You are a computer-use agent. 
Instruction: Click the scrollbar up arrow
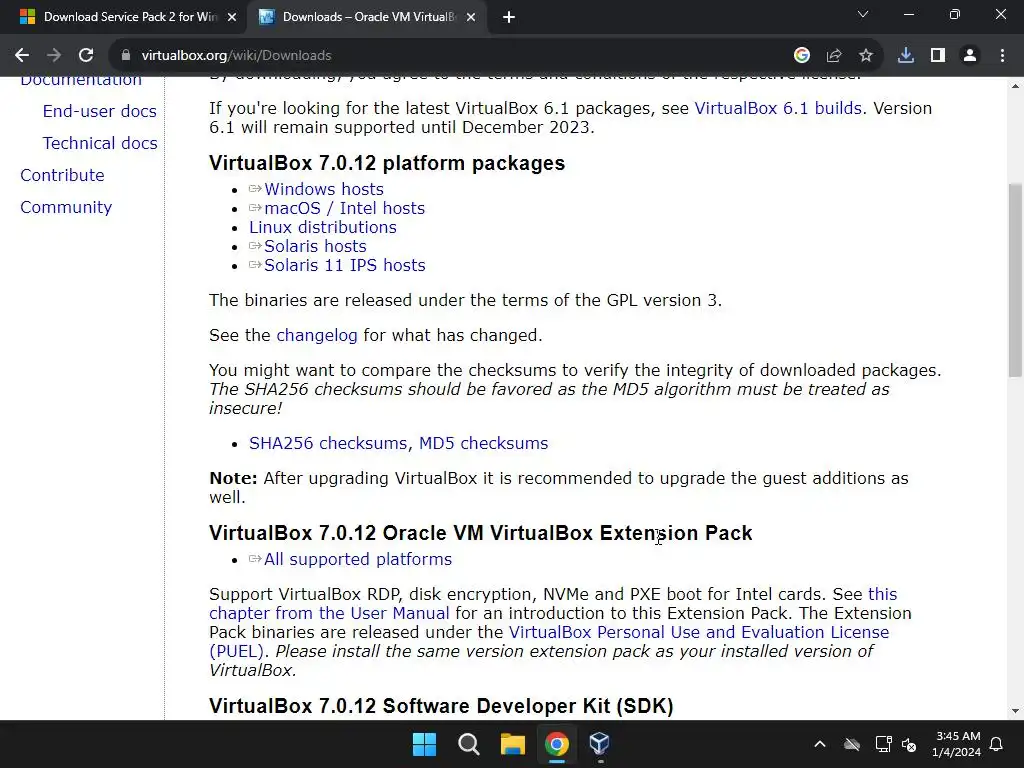click(x=1015, y=86)
